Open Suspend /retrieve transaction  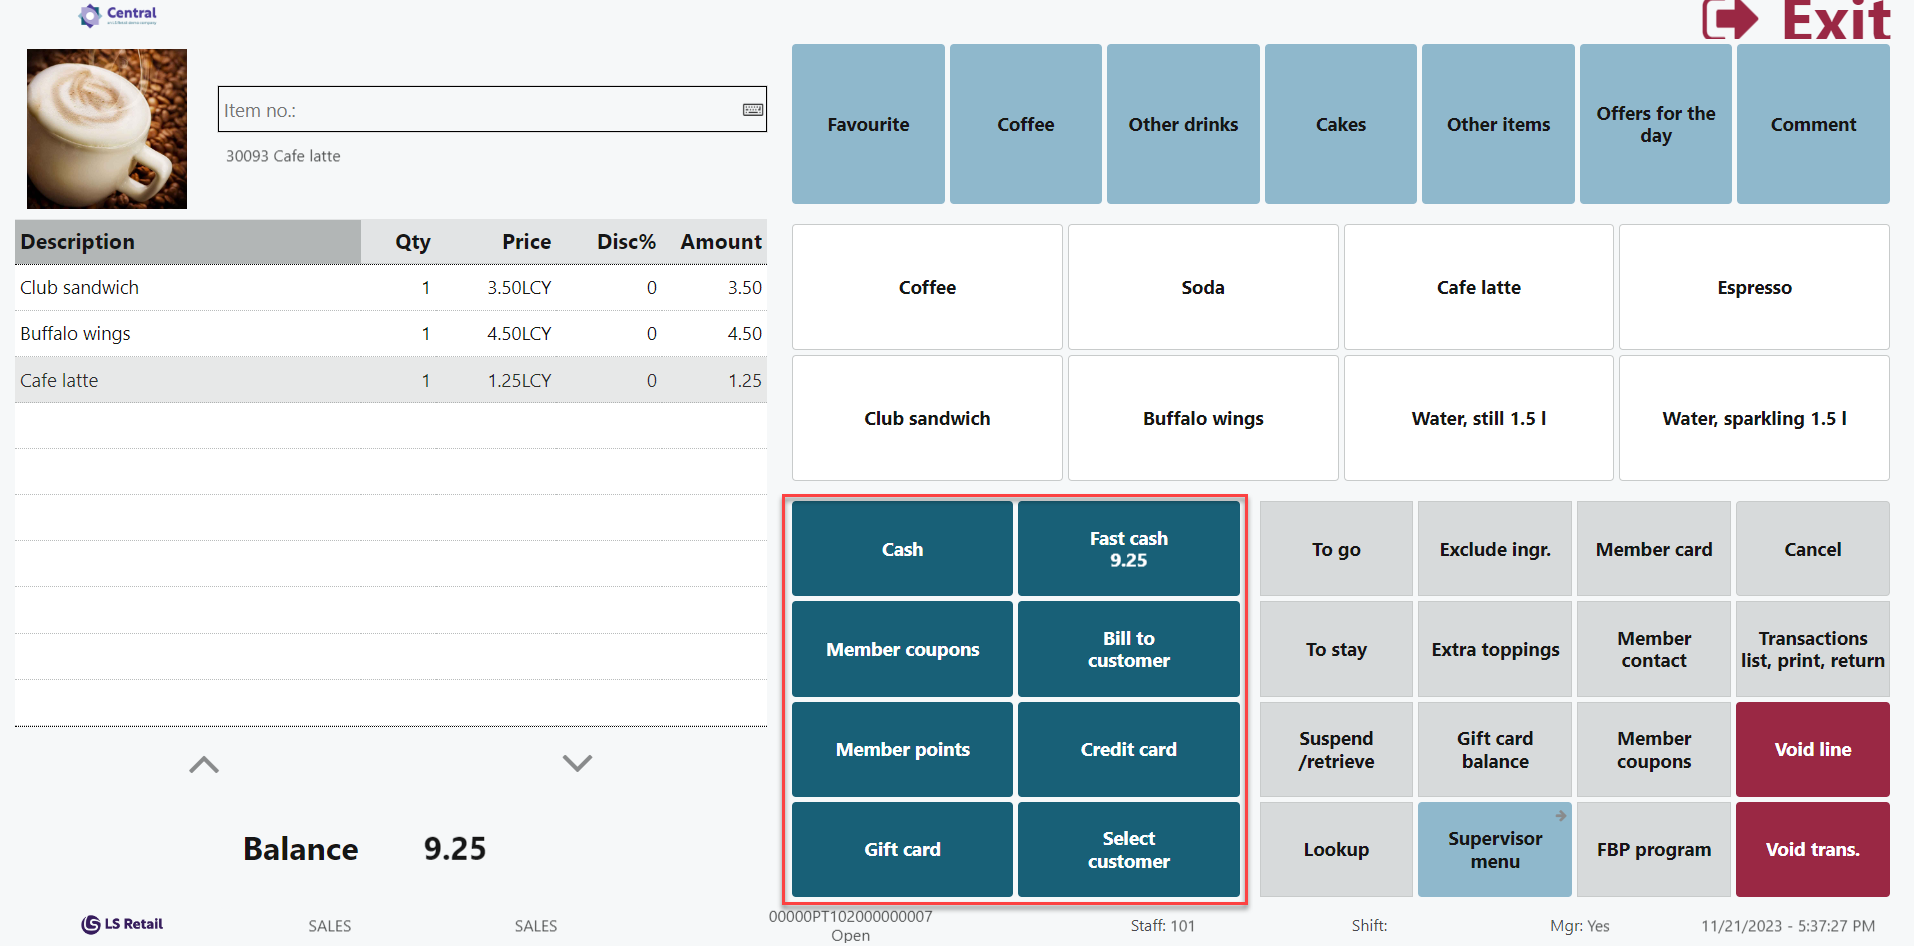click(x=1335, y=749)
